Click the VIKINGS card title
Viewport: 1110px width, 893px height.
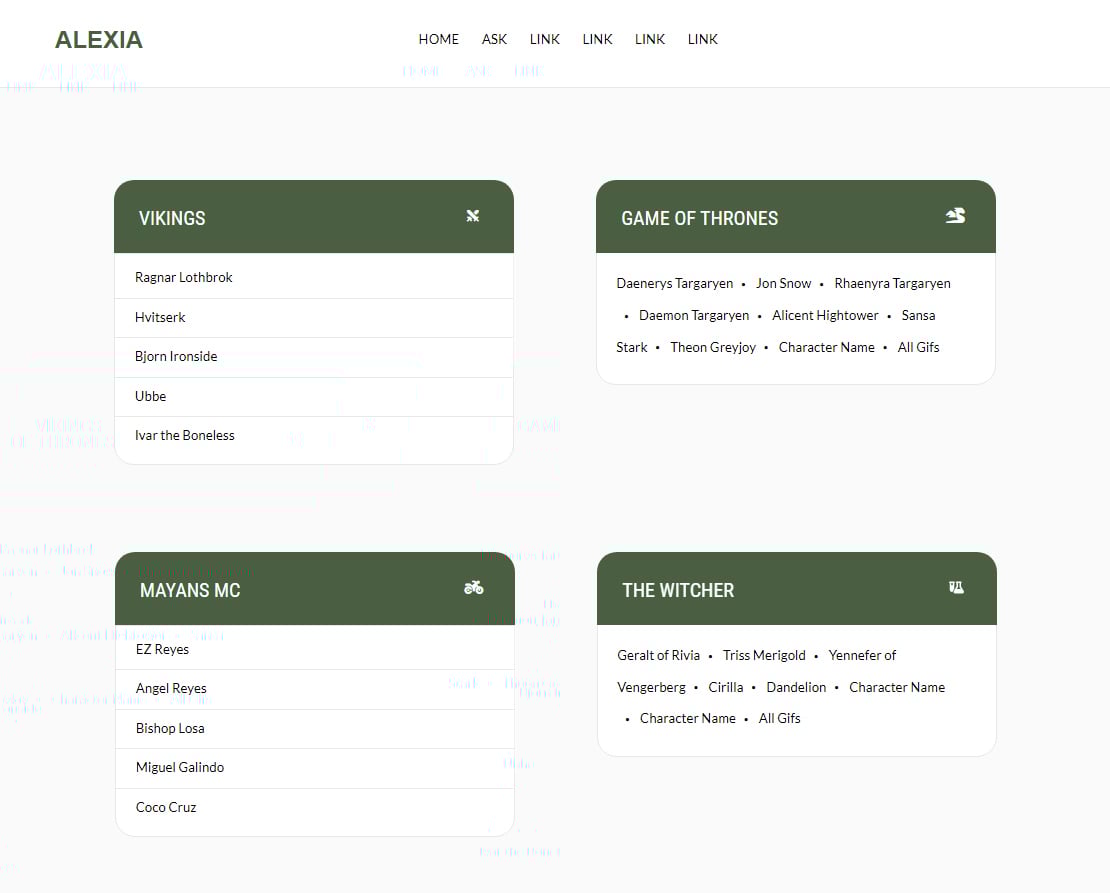tap(172, 218)
